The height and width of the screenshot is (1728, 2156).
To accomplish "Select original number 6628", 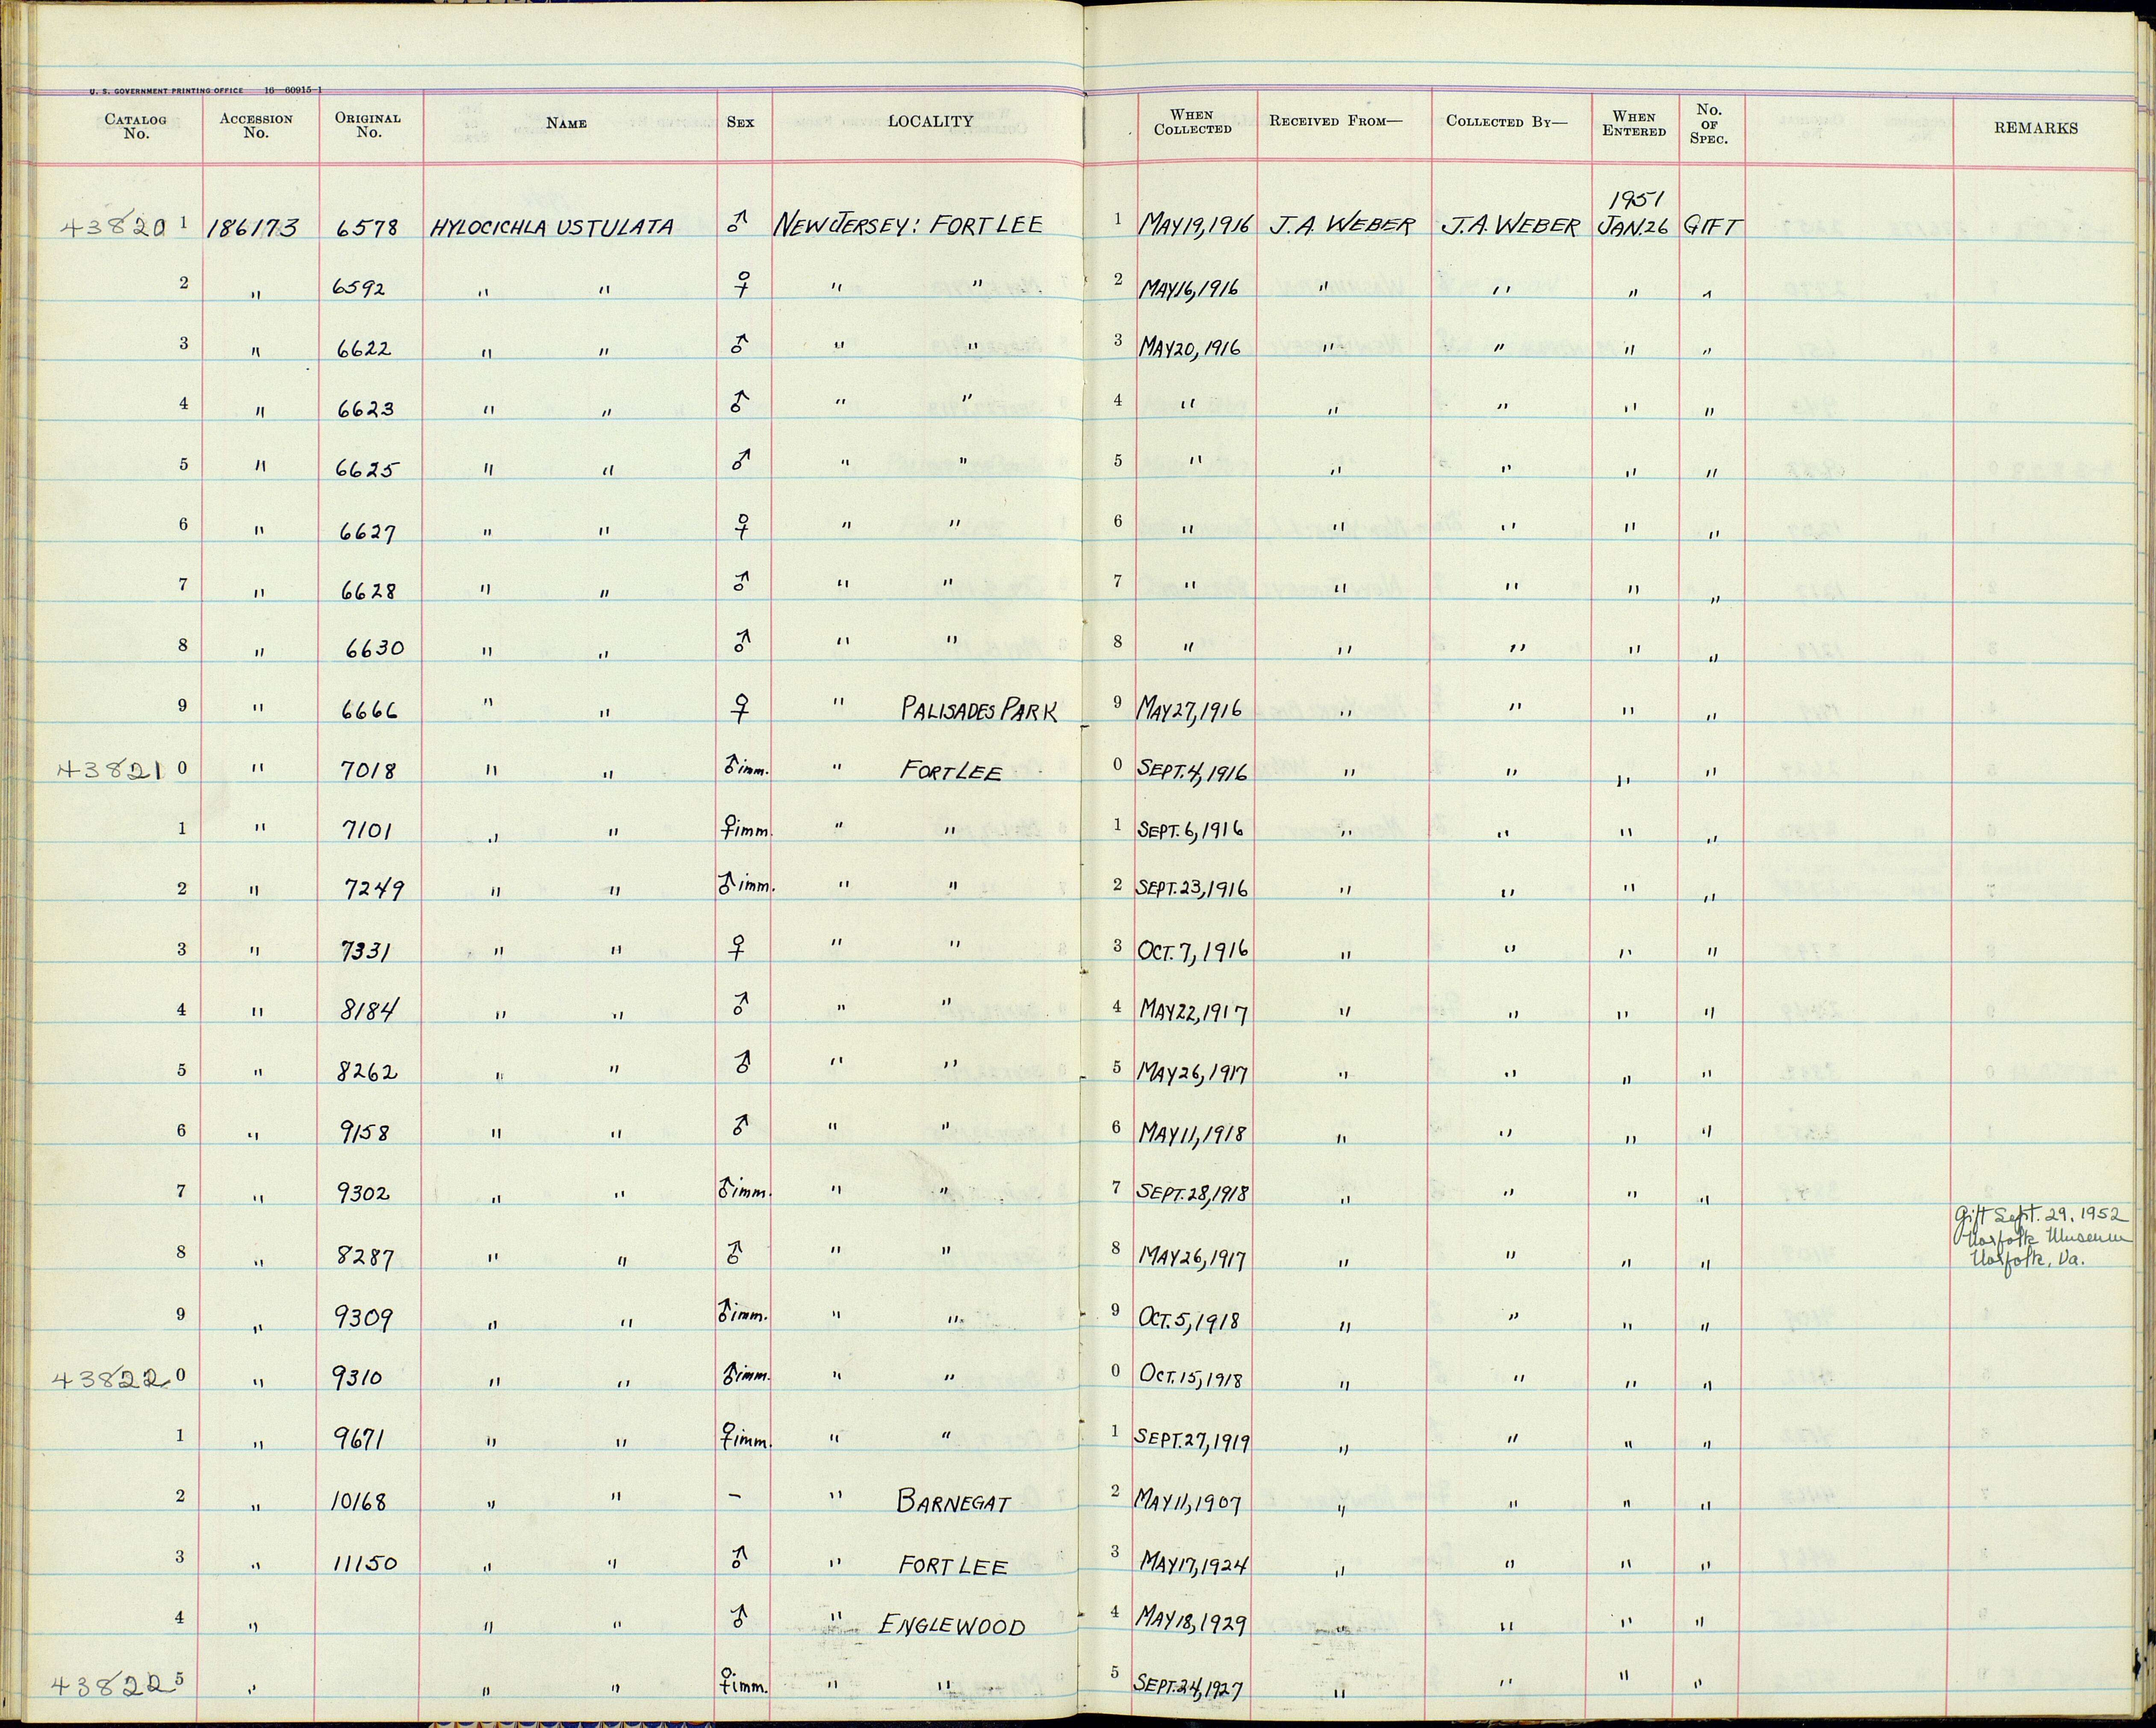I will (368, 590).
